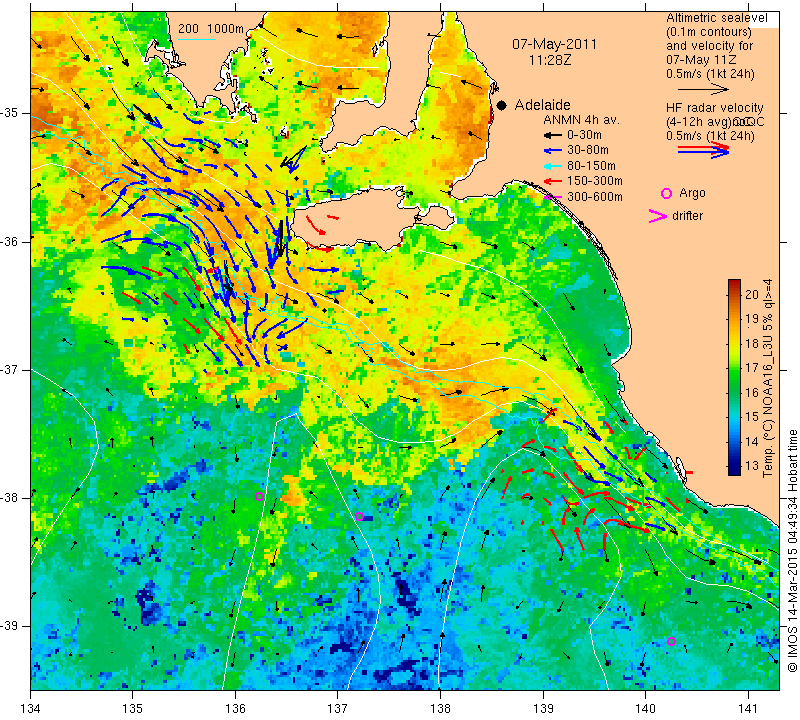Click longitude axis label "139"
800x720 pixels.
543,709
